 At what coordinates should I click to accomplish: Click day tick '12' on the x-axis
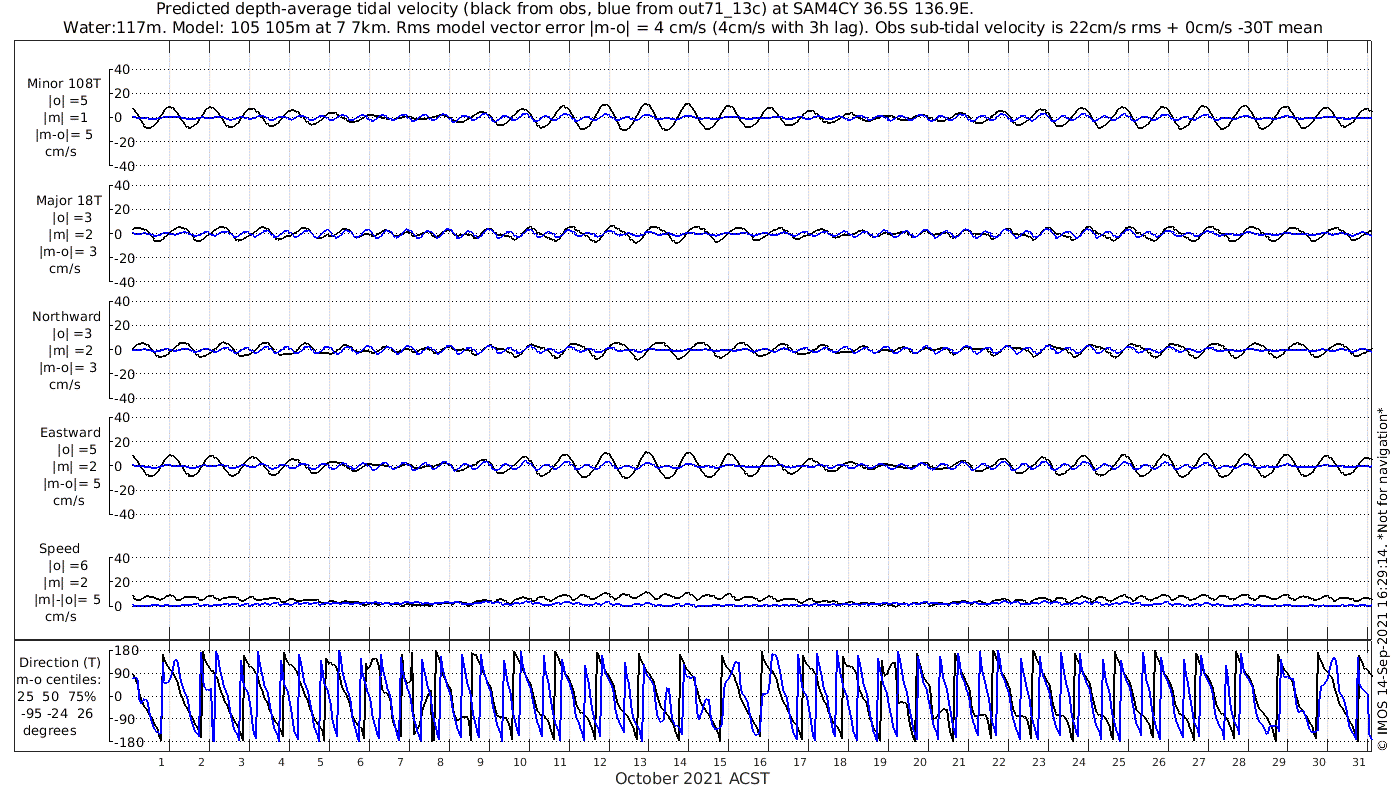(600, 762)
